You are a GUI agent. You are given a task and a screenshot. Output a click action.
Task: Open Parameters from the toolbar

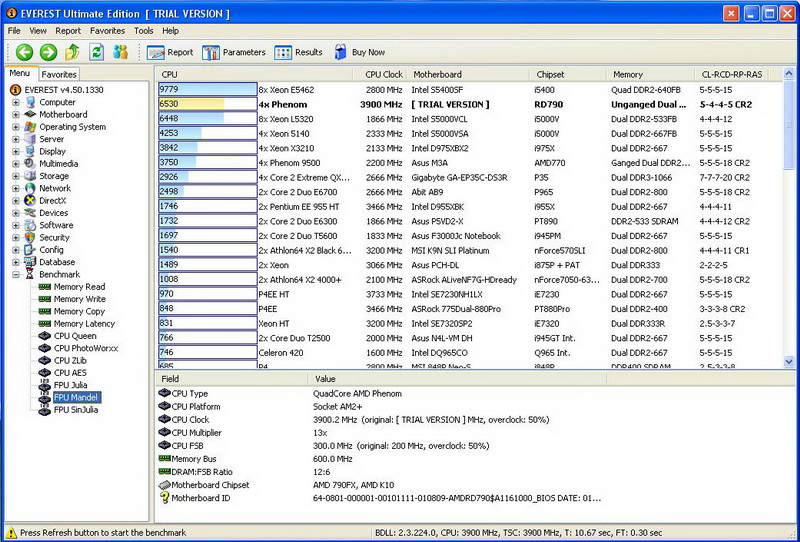point(234,52)
